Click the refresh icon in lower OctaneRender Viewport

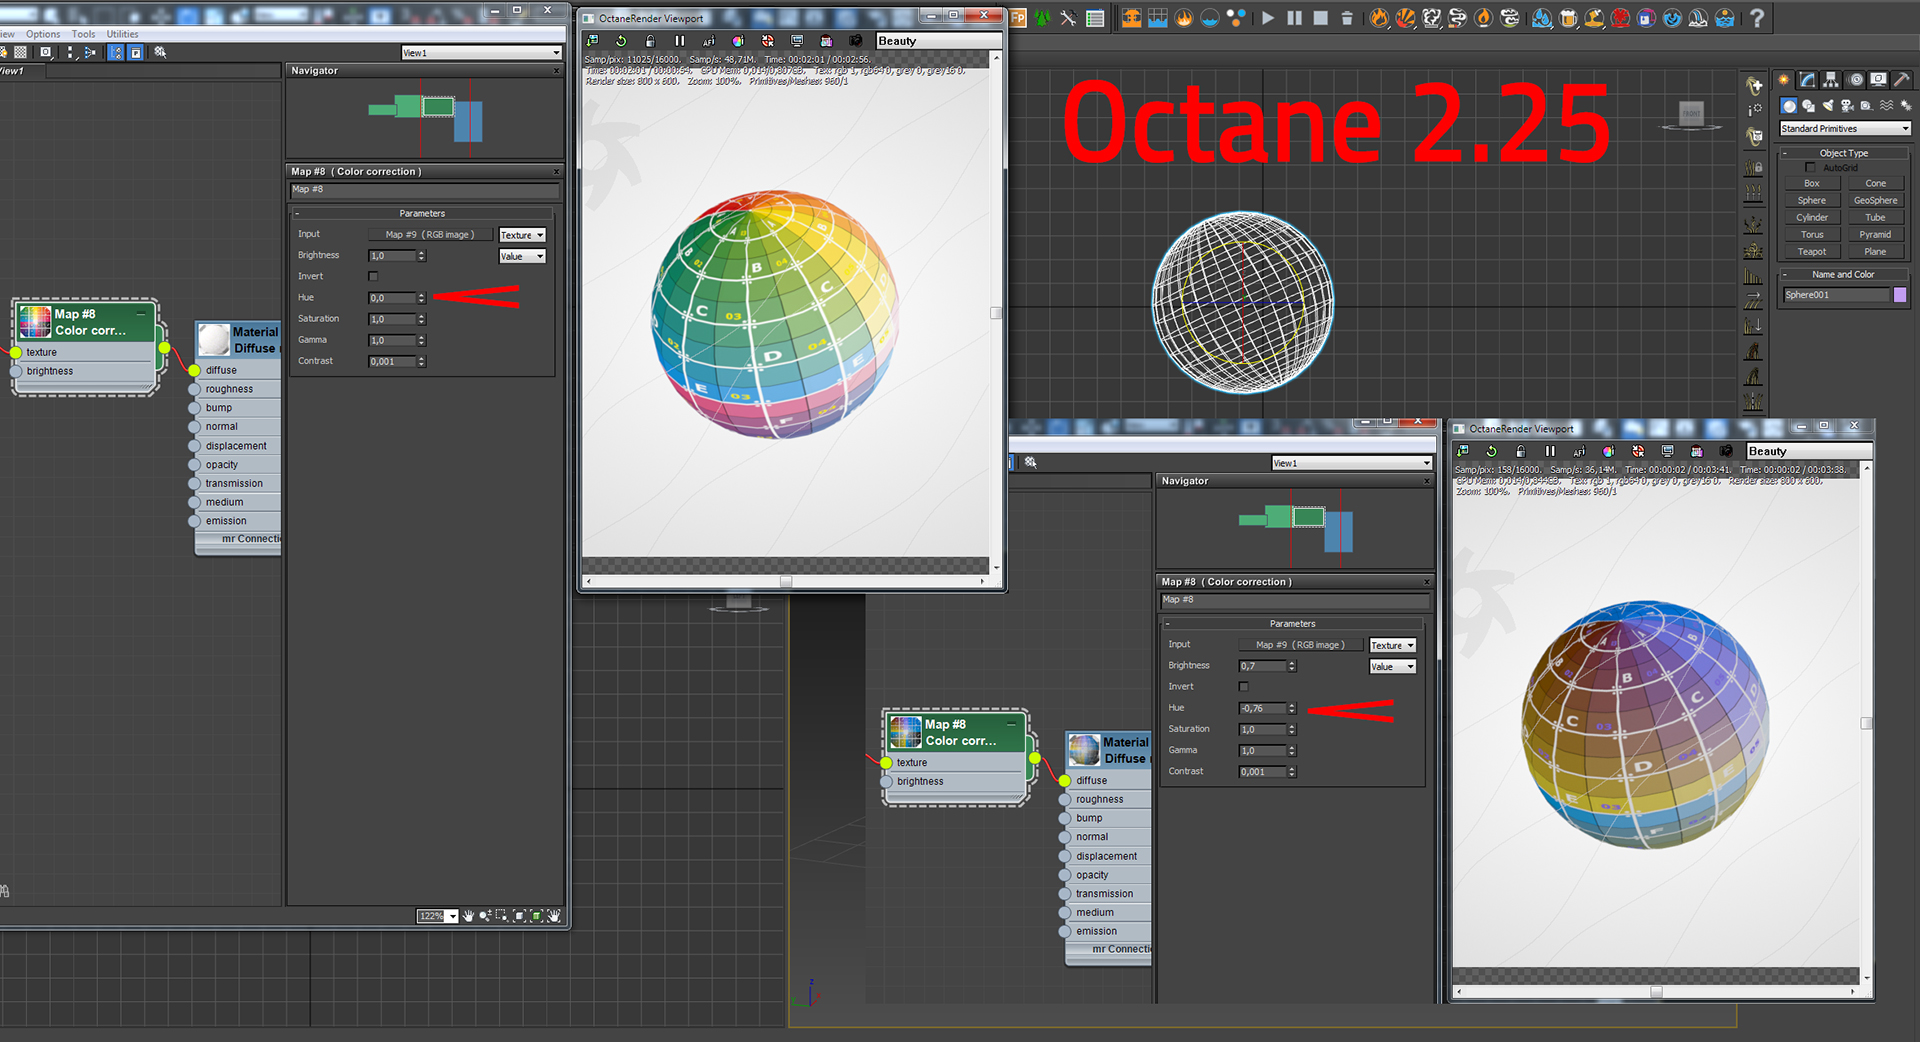click(1491, 451)
